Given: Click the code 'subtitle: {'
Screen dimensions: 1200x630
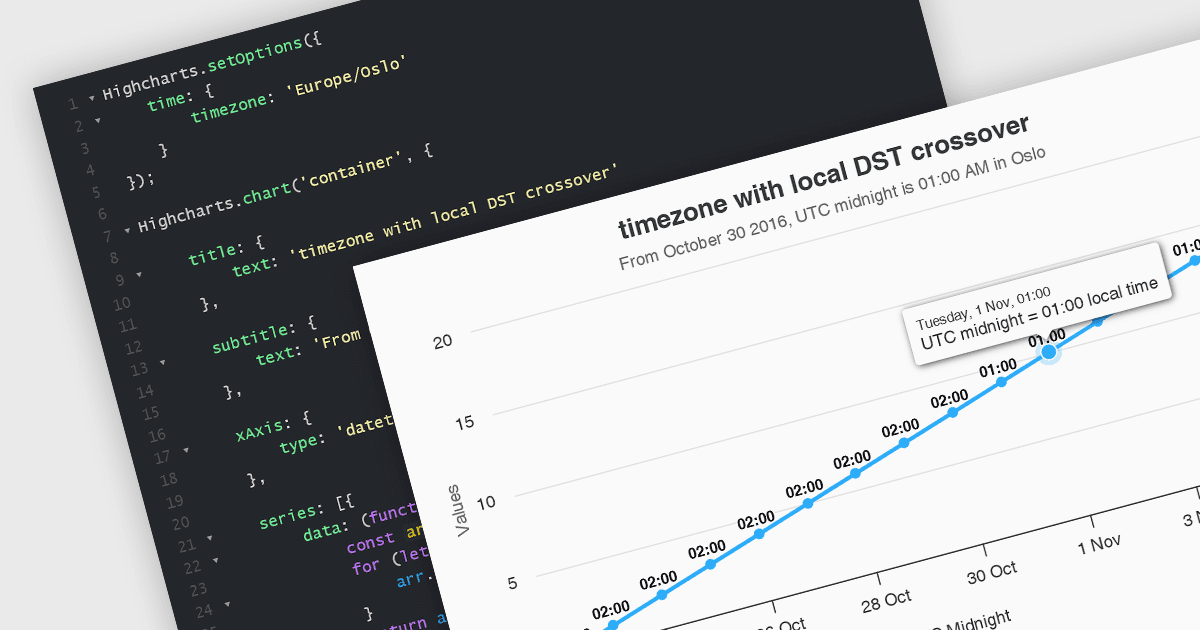Looking at the screenshot, I should pyautogui.click(x=265, y=336).
